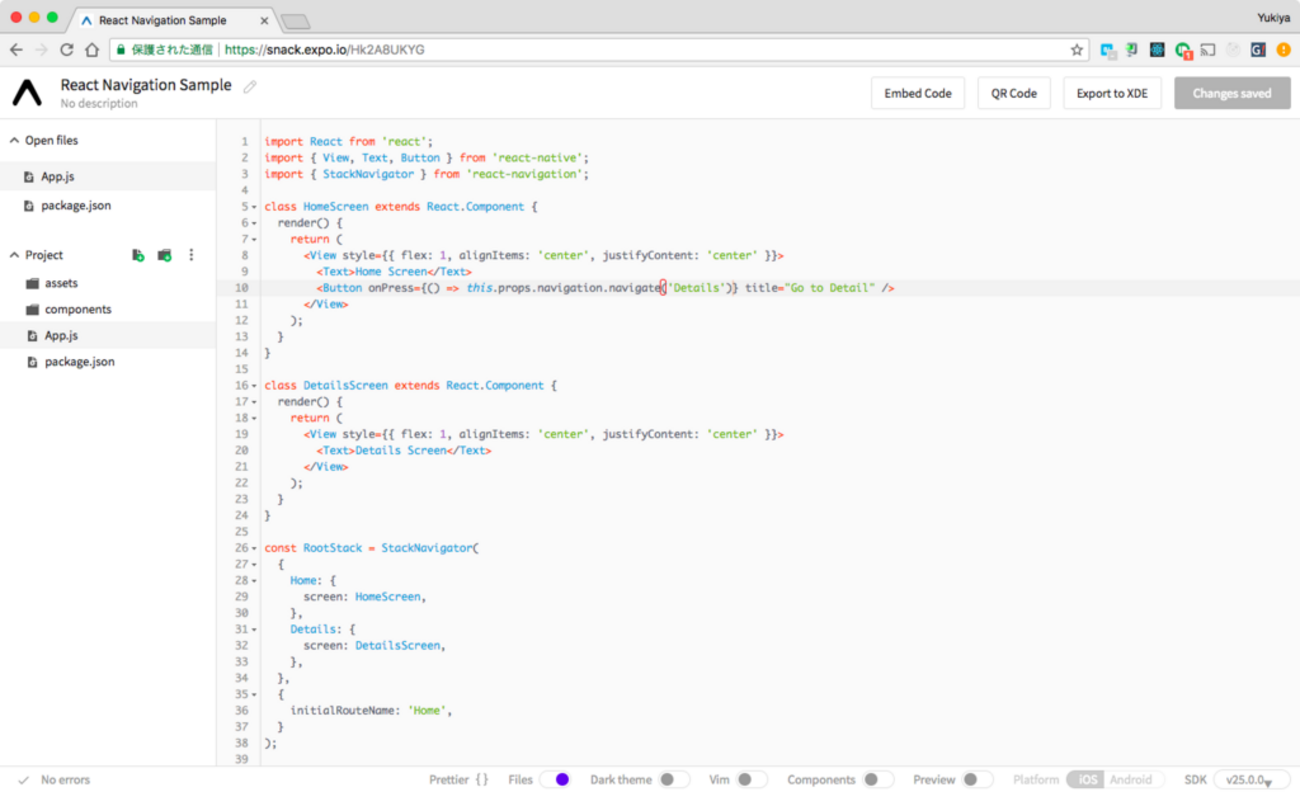The image size is (1300, 792).
Task: Click the Embed Code button
Action: tap(917, 93)
